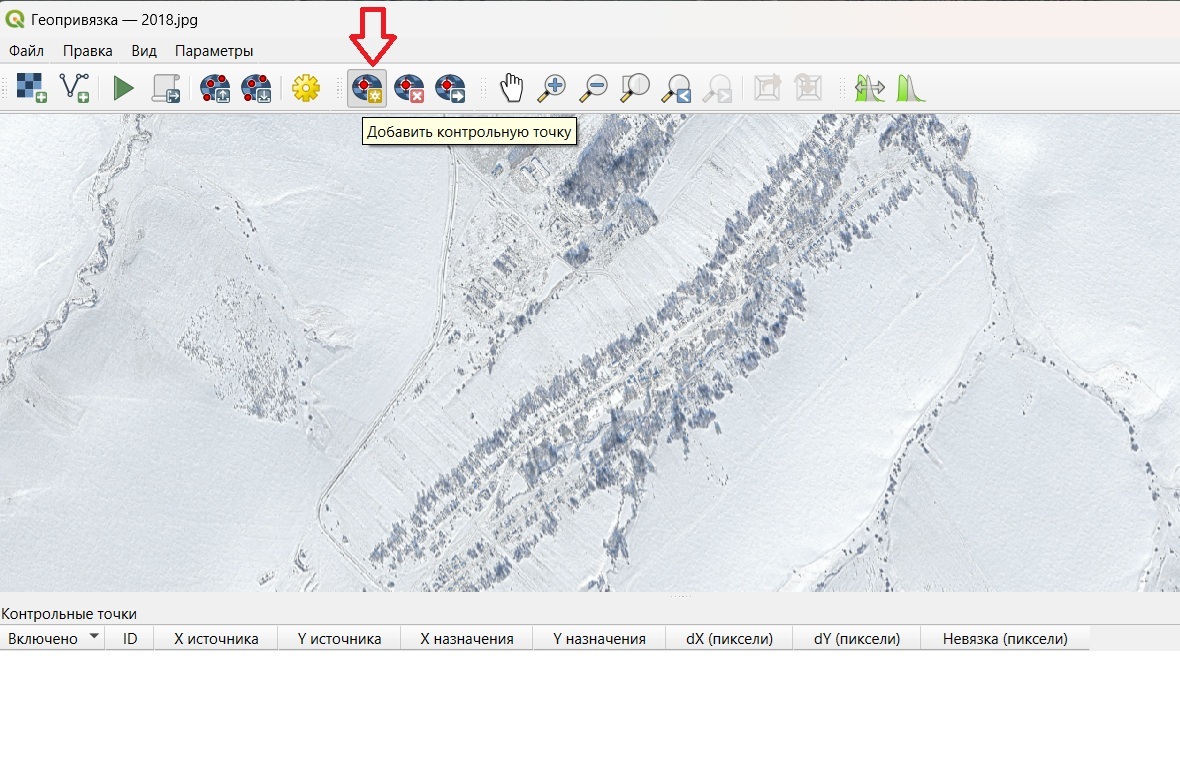The height and width of the screenshot is (765, 1180).
Task: Select the Zoom In magnifier tool
Action: coord(552,88)
